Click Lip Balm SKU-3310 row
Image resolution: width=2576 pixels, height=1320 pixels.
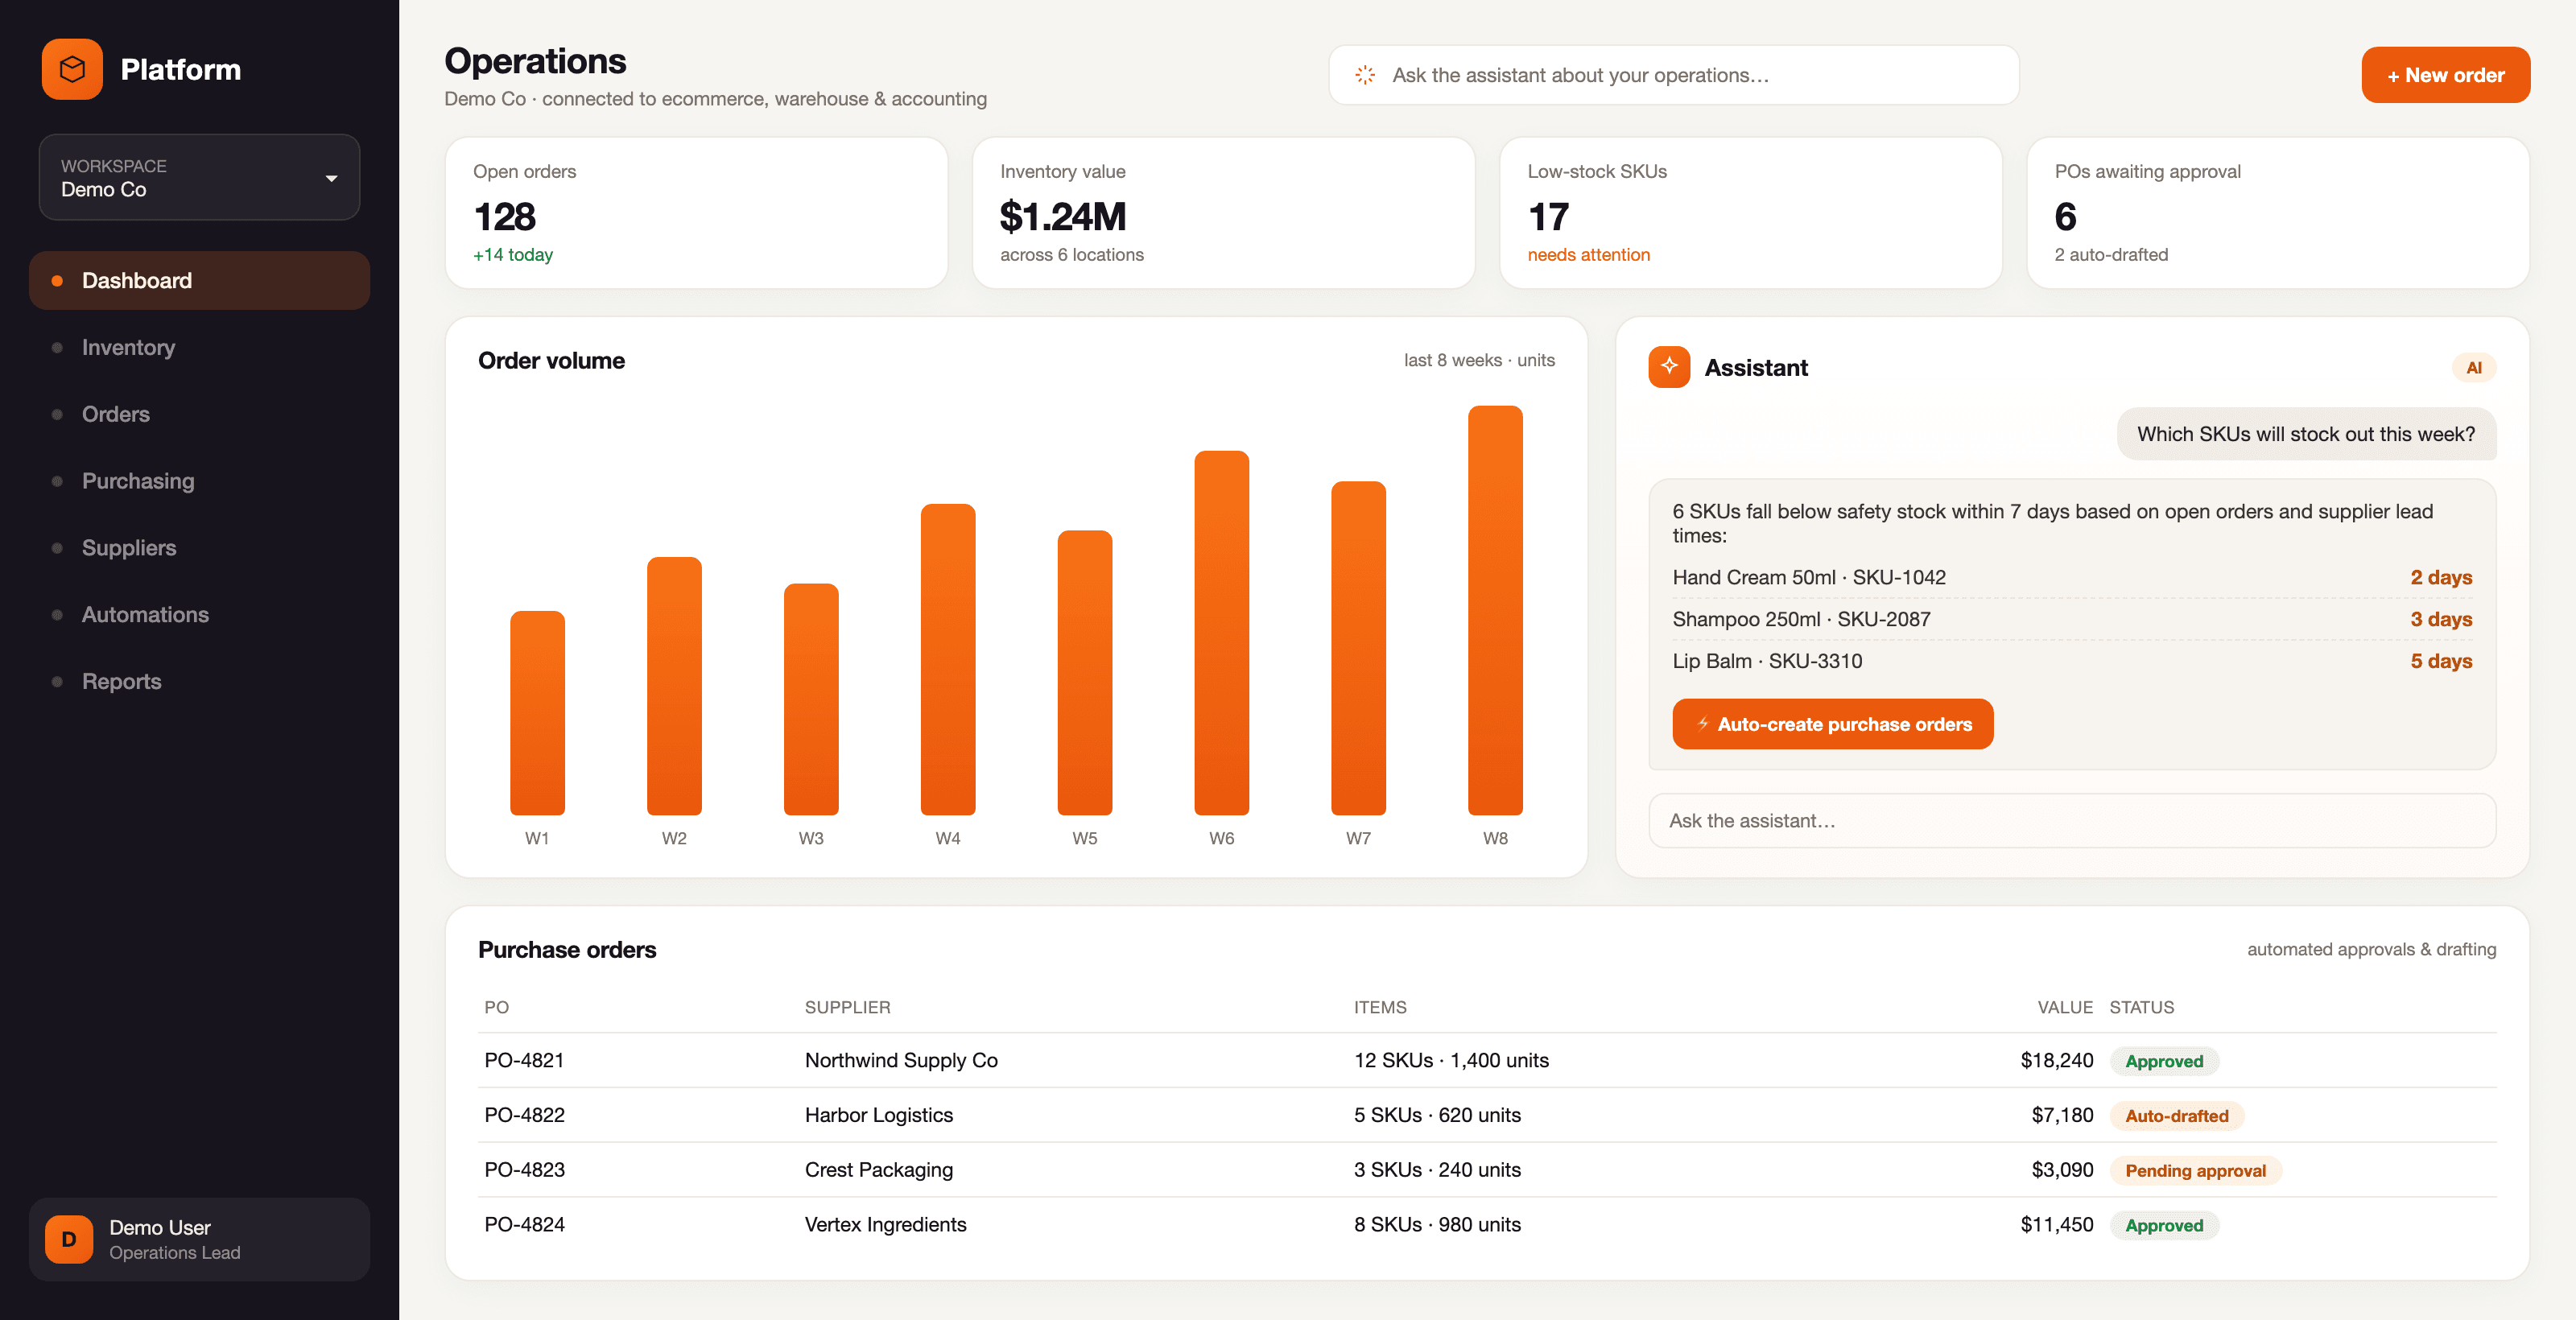pos(2071,661)
